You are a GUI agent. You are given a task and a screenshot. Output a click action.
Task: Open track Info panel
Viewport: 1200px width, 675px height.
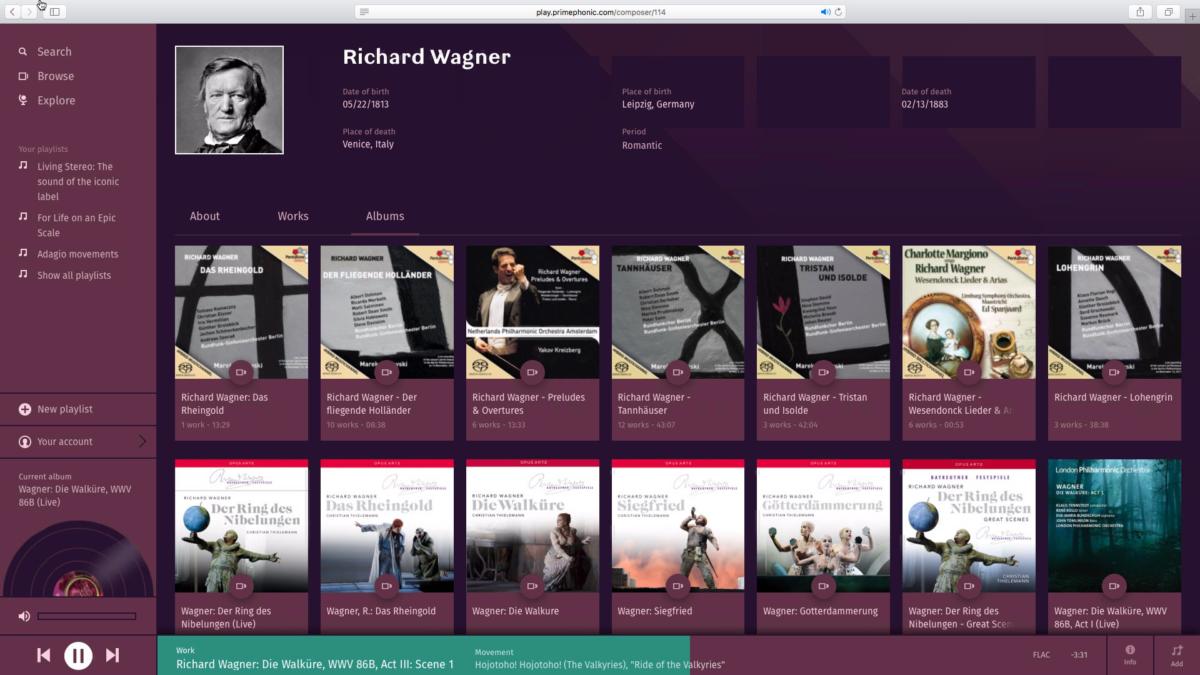pos(1130,655)
